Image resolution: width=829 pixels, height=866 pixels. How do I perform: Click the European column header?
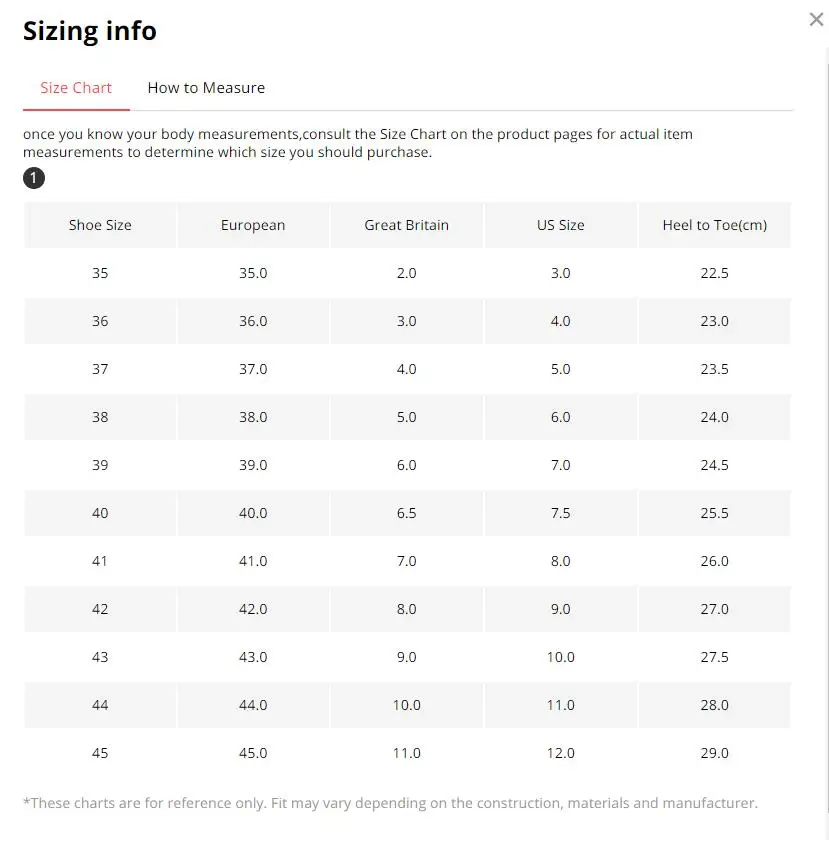[253, 225]
